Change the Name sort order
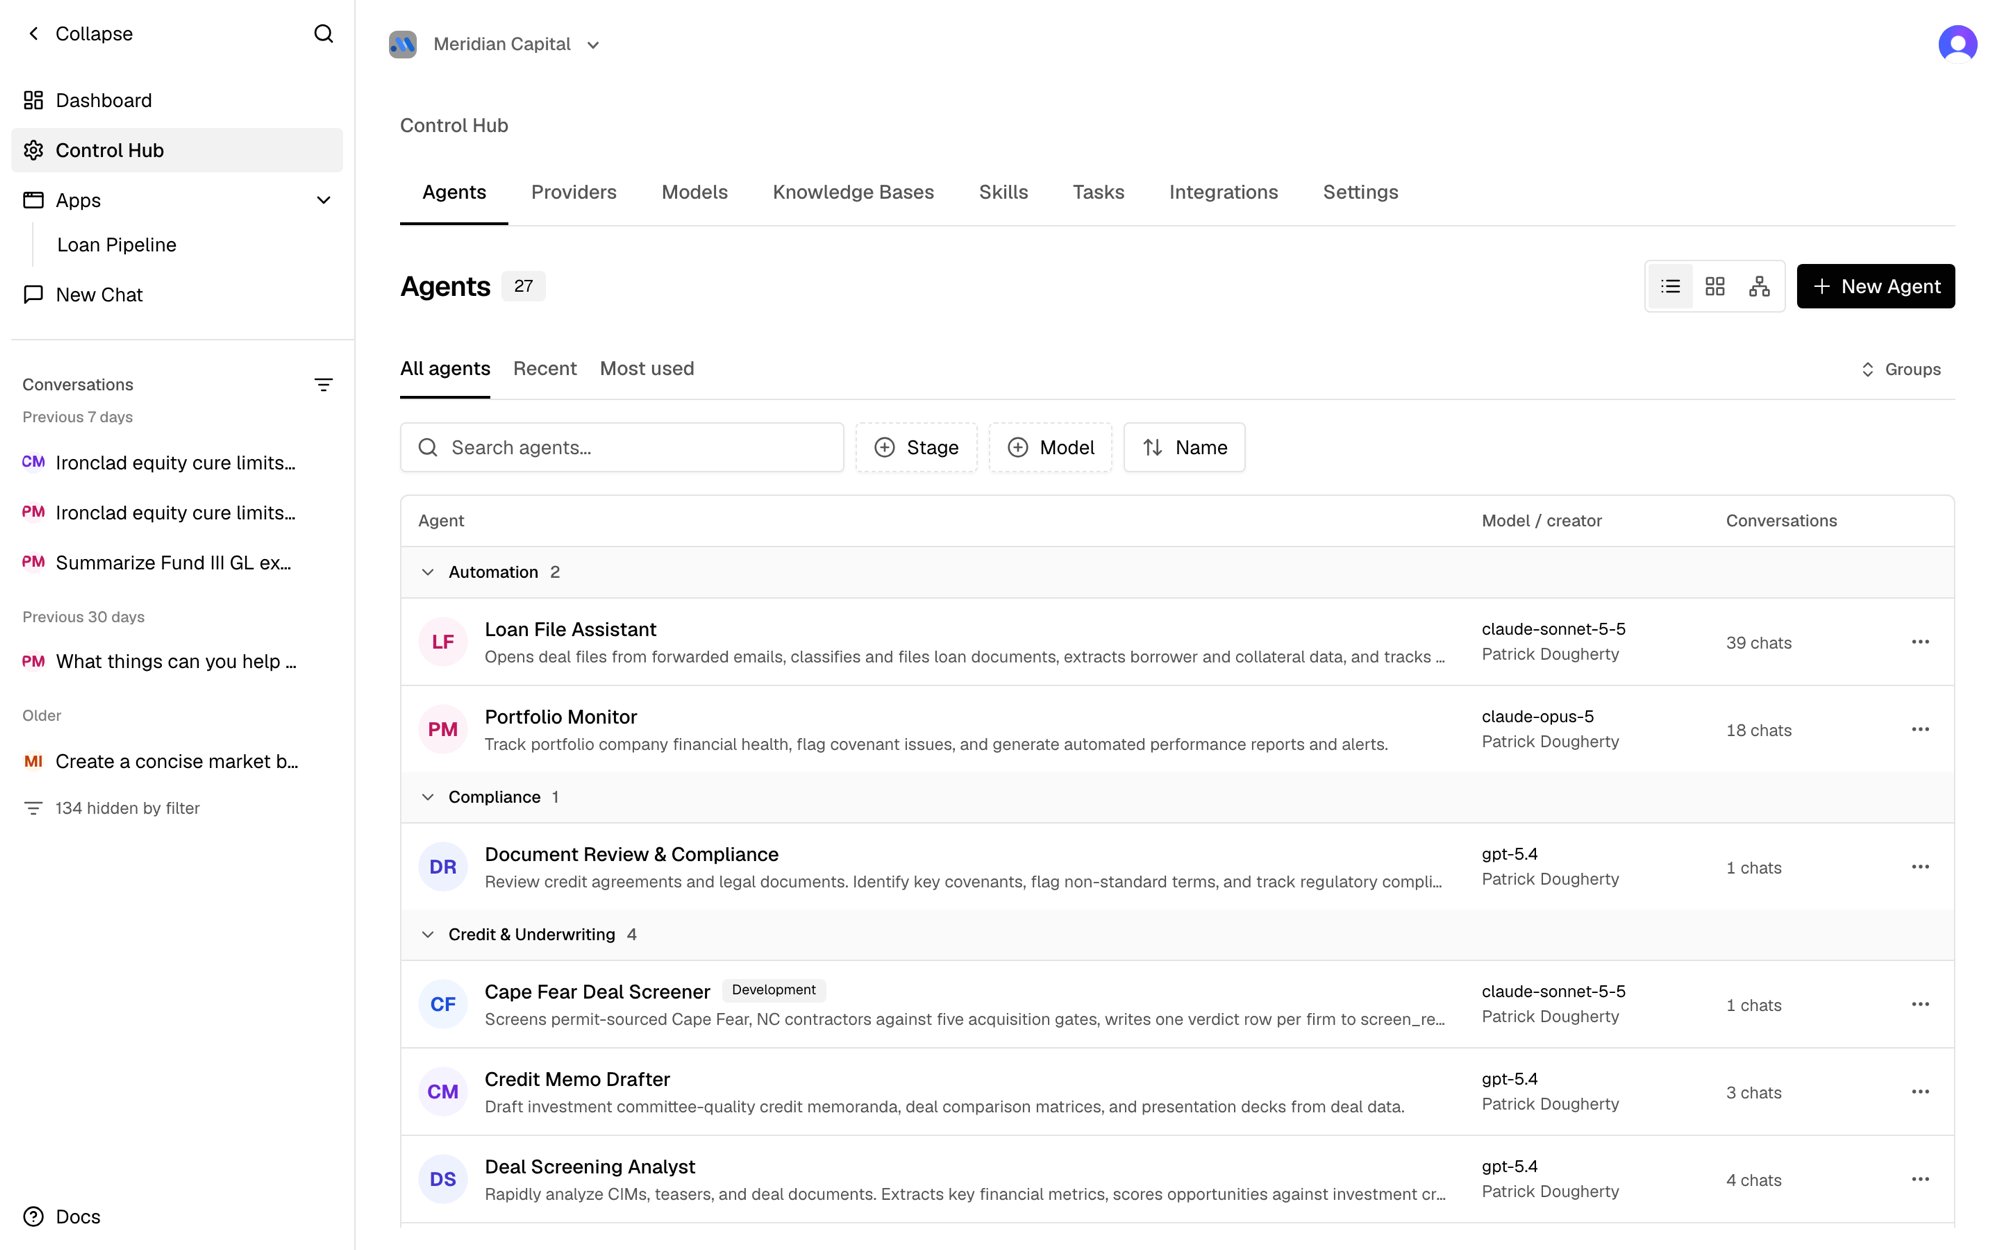This screenshot has height=1250, width=2000. tap(1184, 448)
